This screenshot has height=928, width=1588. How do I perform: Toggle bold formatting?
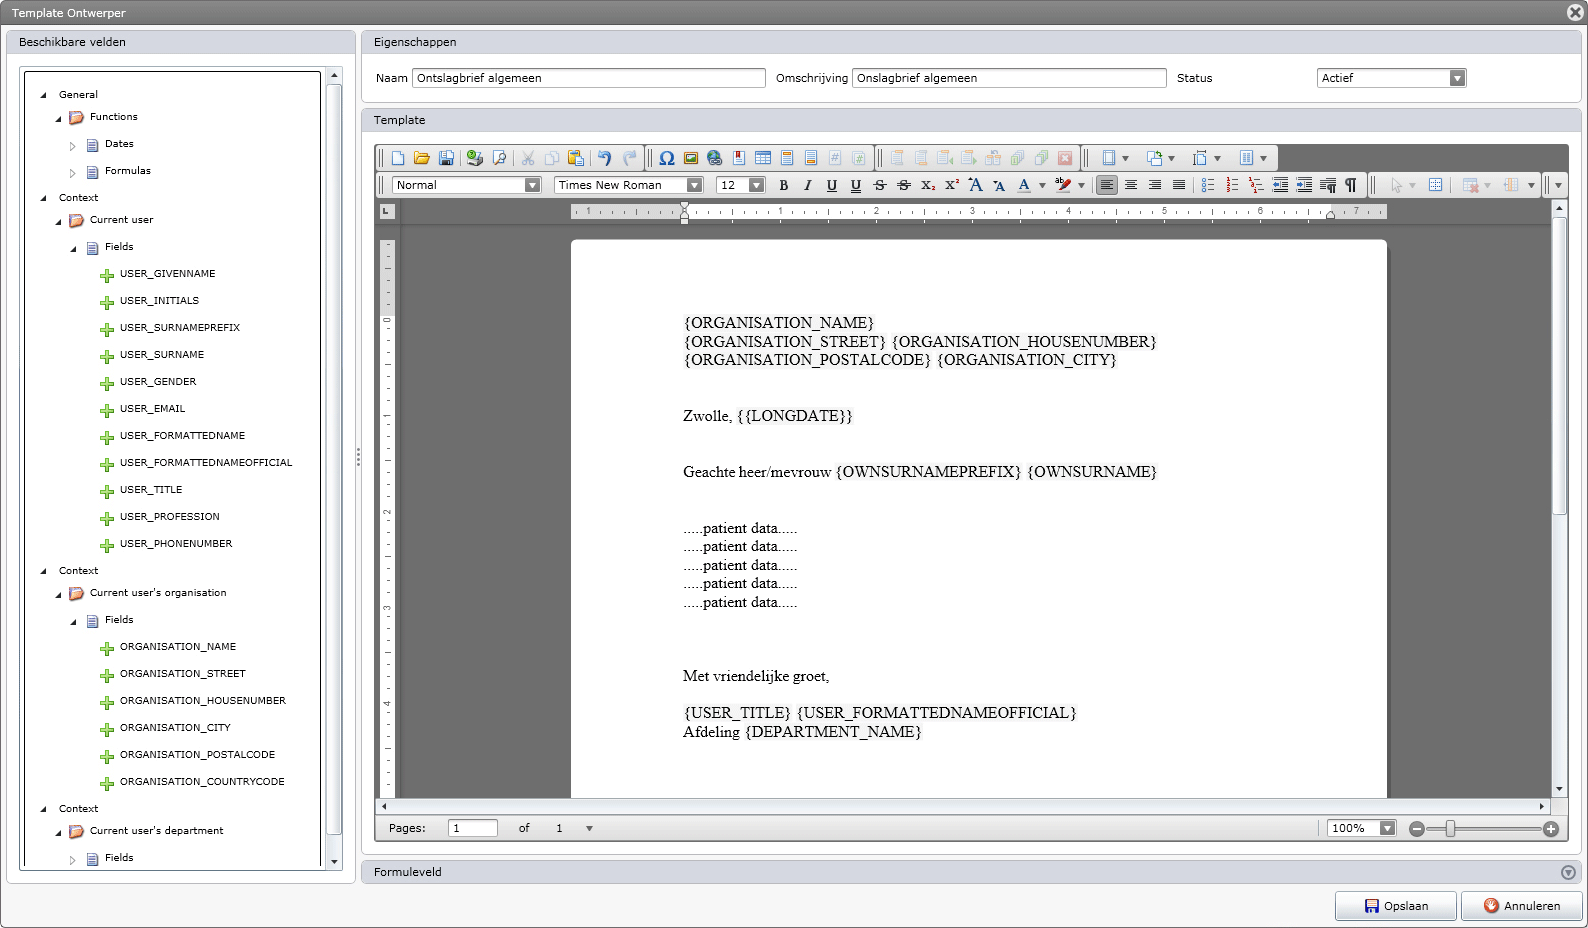[x=783, y=185]
